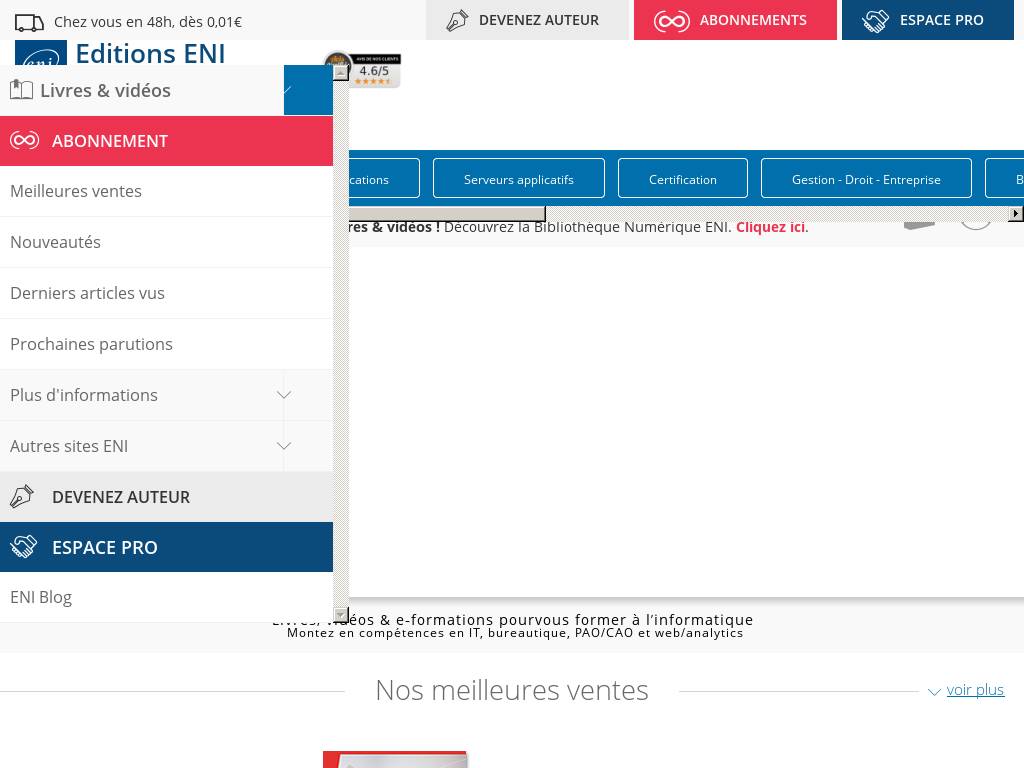The width and height of the screenshot is (1024, 768).
Task: Click the handshake icon in the sidebar Espace Pro row
Action: click(x=24, y=547)
